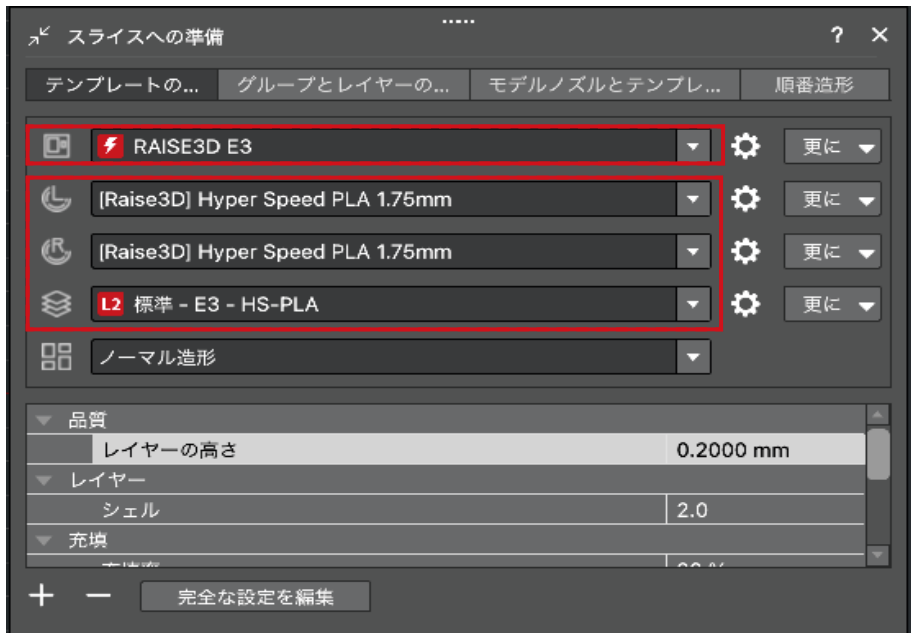This screenshot has height=633, width=917.
Task: Click the settings list scroll-up arrow
Action: point(878,415)
